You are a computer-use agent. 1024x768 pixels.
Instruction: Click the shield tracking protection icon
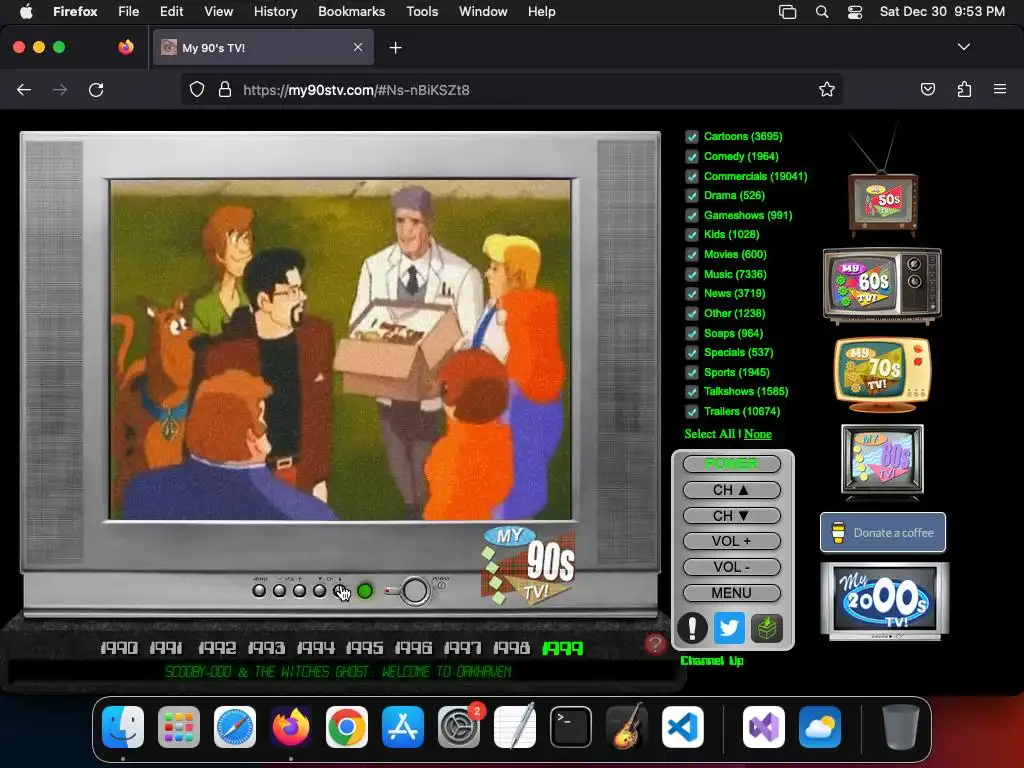coord(197,89)
